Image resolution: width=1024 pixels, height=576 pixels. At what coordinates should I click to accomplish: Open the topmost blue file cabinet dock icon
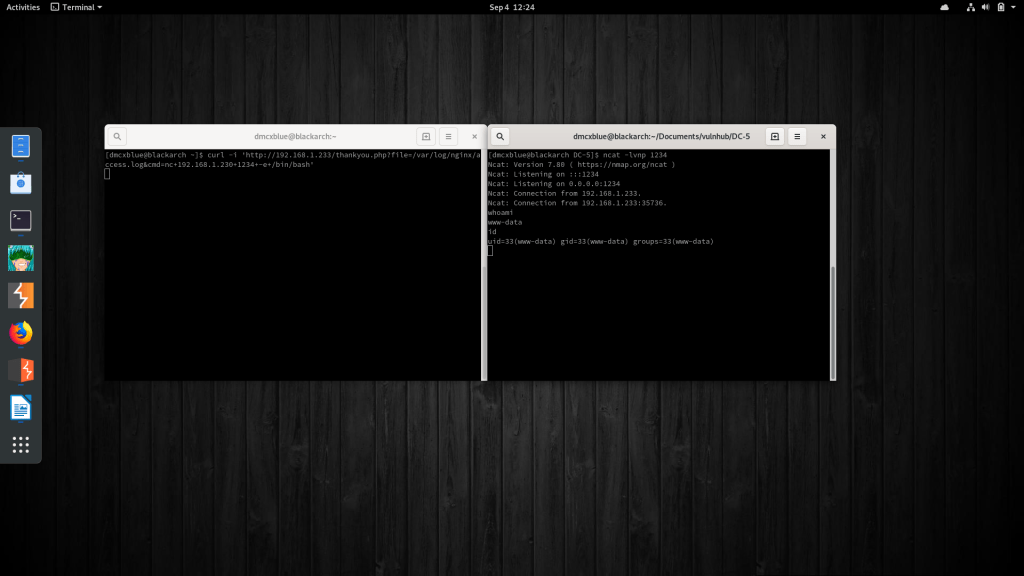[21, 146]
